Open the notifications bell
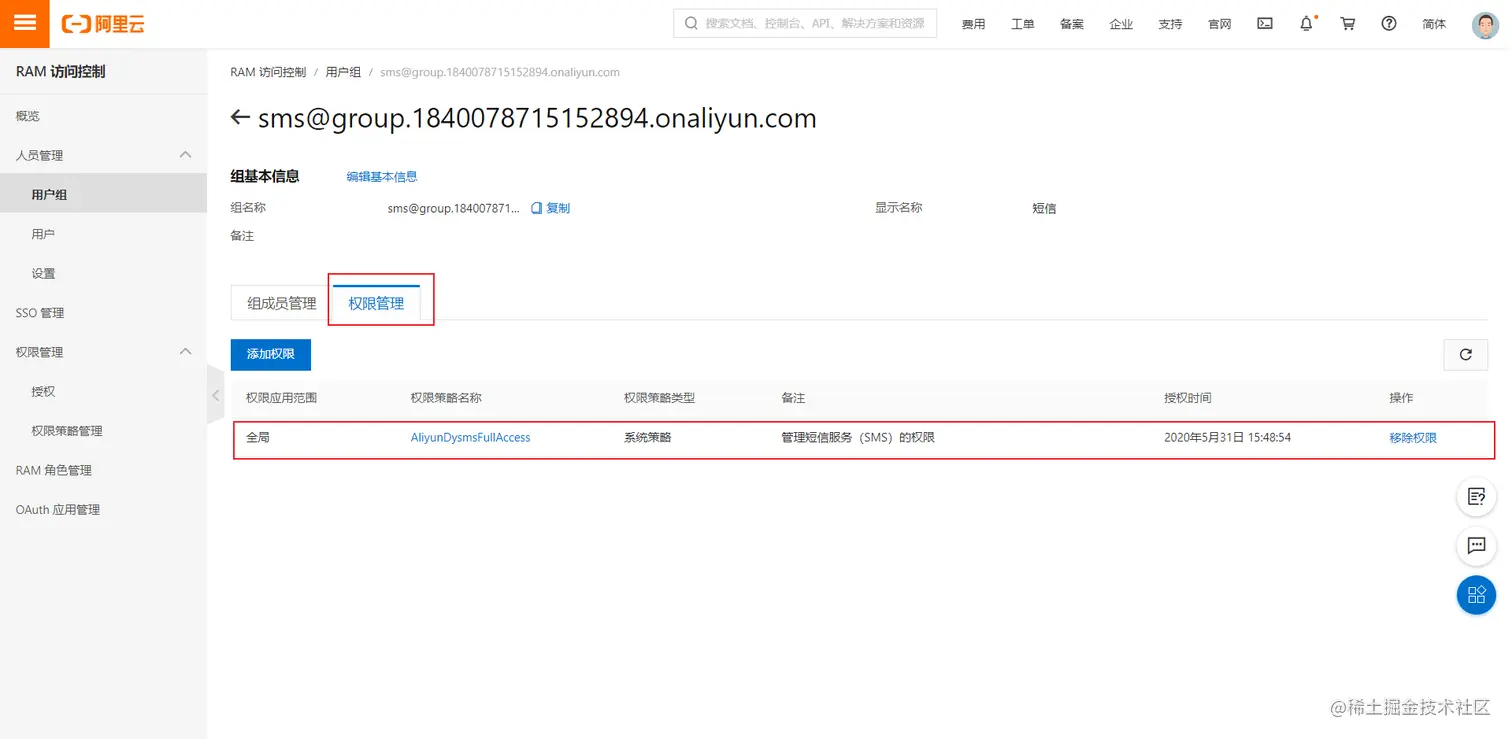The width and height of the screenshot is (1512, 739). click(x=1307, y=24)
